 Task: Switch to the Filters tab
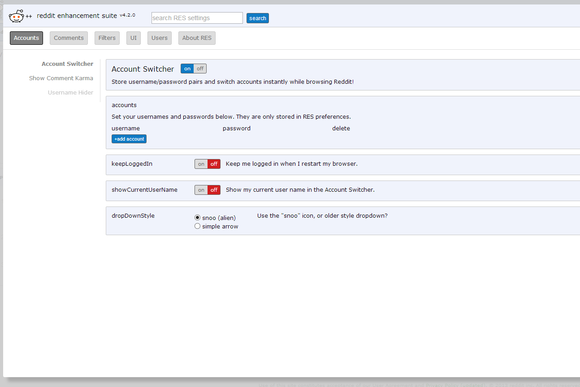point(107,38)
